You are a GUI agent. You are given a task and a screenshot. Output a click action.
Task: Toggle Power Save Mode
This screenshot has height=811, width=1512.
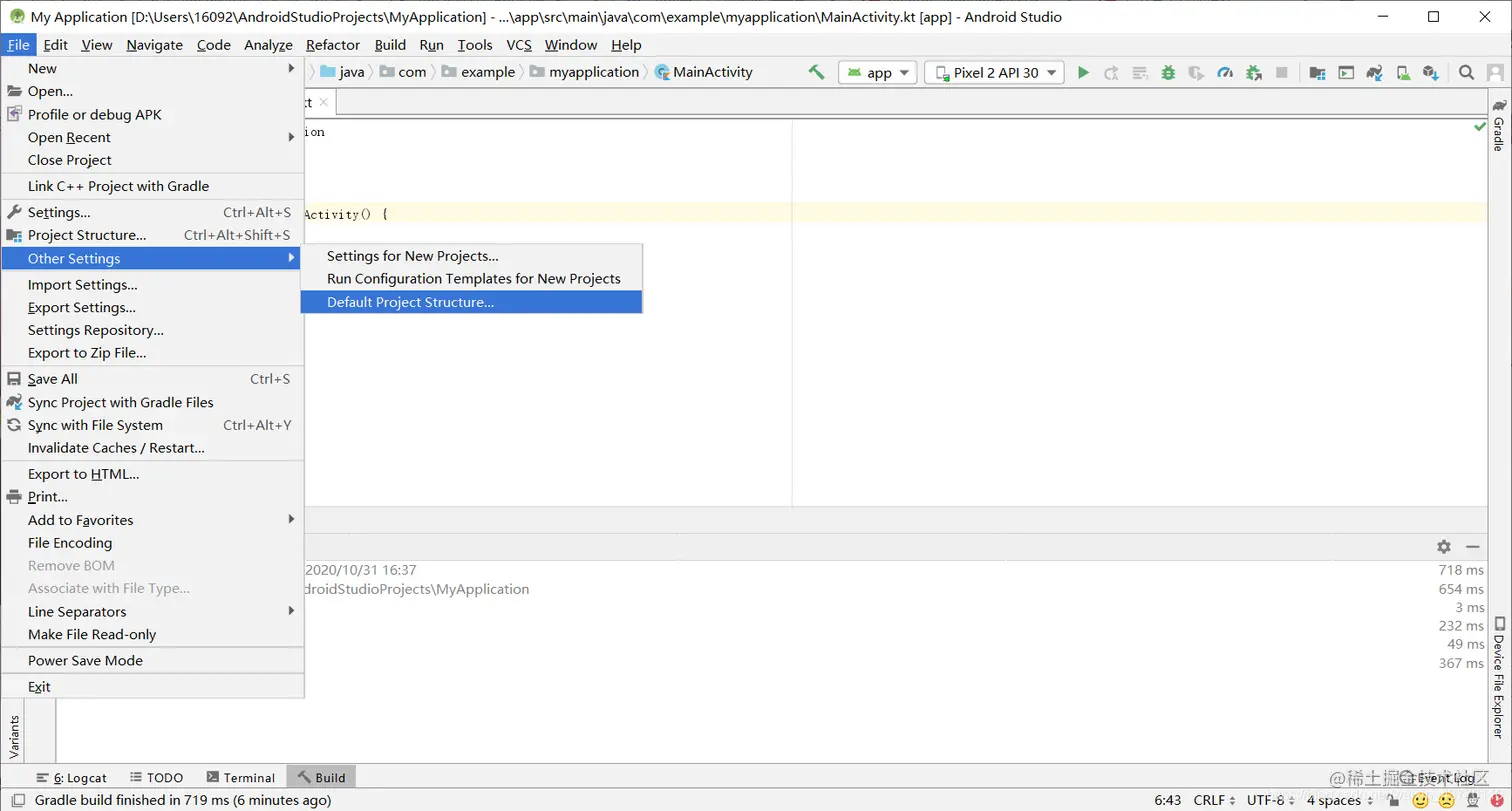tap(151, 660)
